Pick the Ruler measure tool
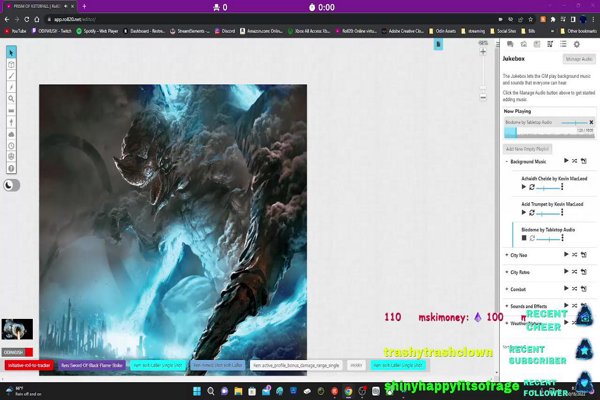This screenshot has height=400, width=600. pos(11,111)
